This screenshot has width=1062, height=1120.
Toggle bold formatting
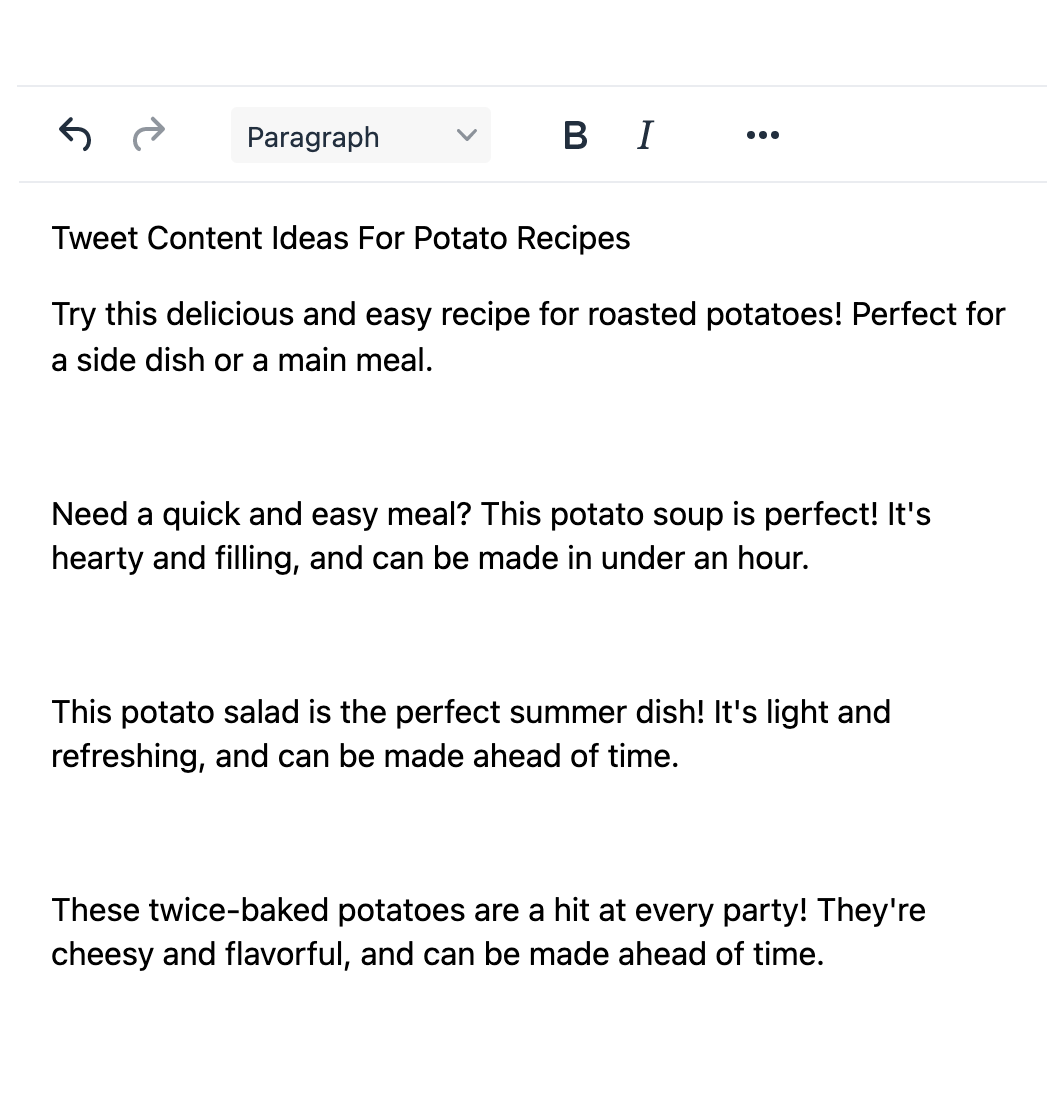pos(575,135)
